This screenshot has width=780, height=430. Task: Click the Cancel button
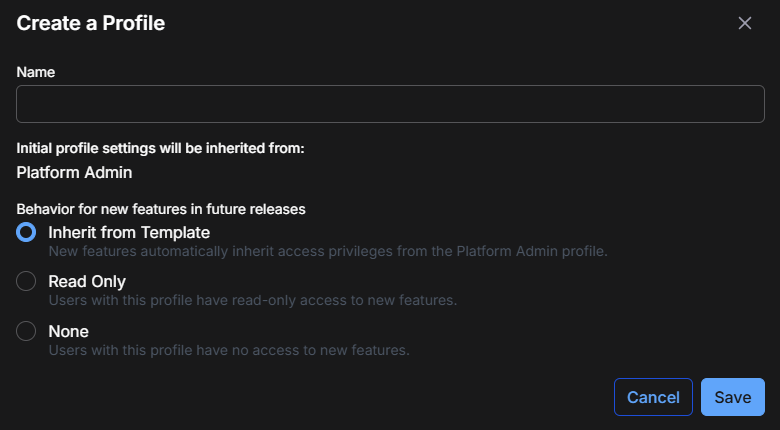653,397
